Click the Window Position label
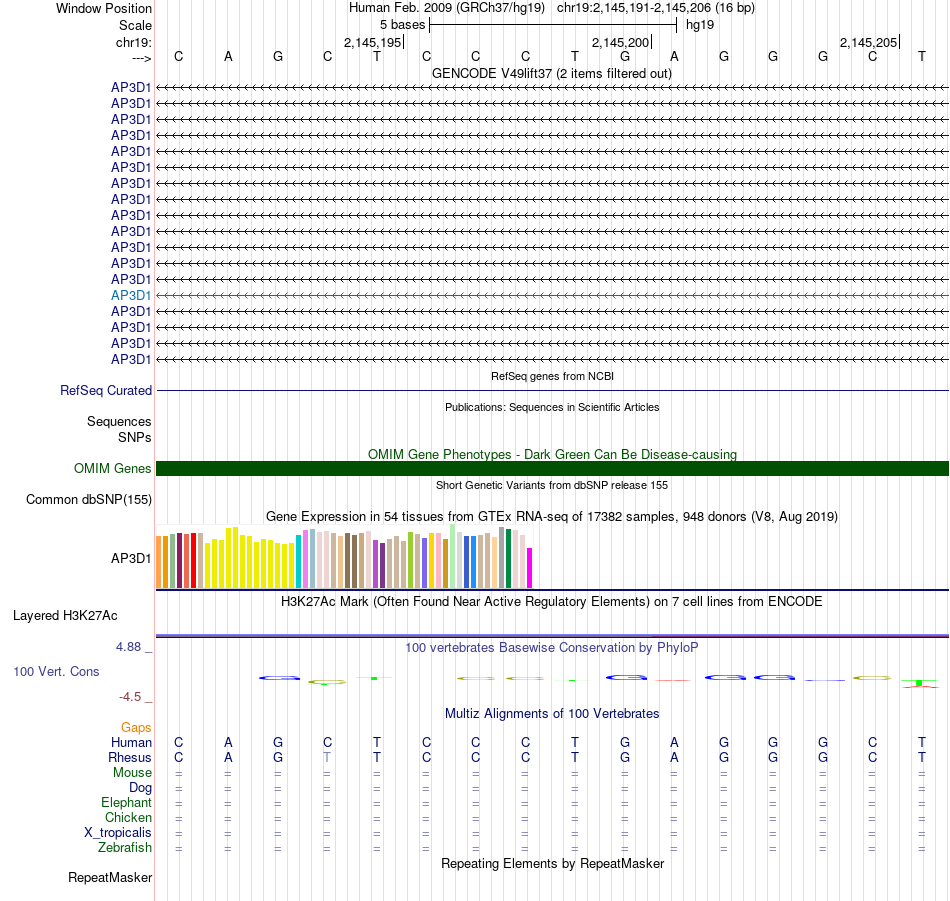The width and height of the screenshot is (950, 901). click(104, 8)
